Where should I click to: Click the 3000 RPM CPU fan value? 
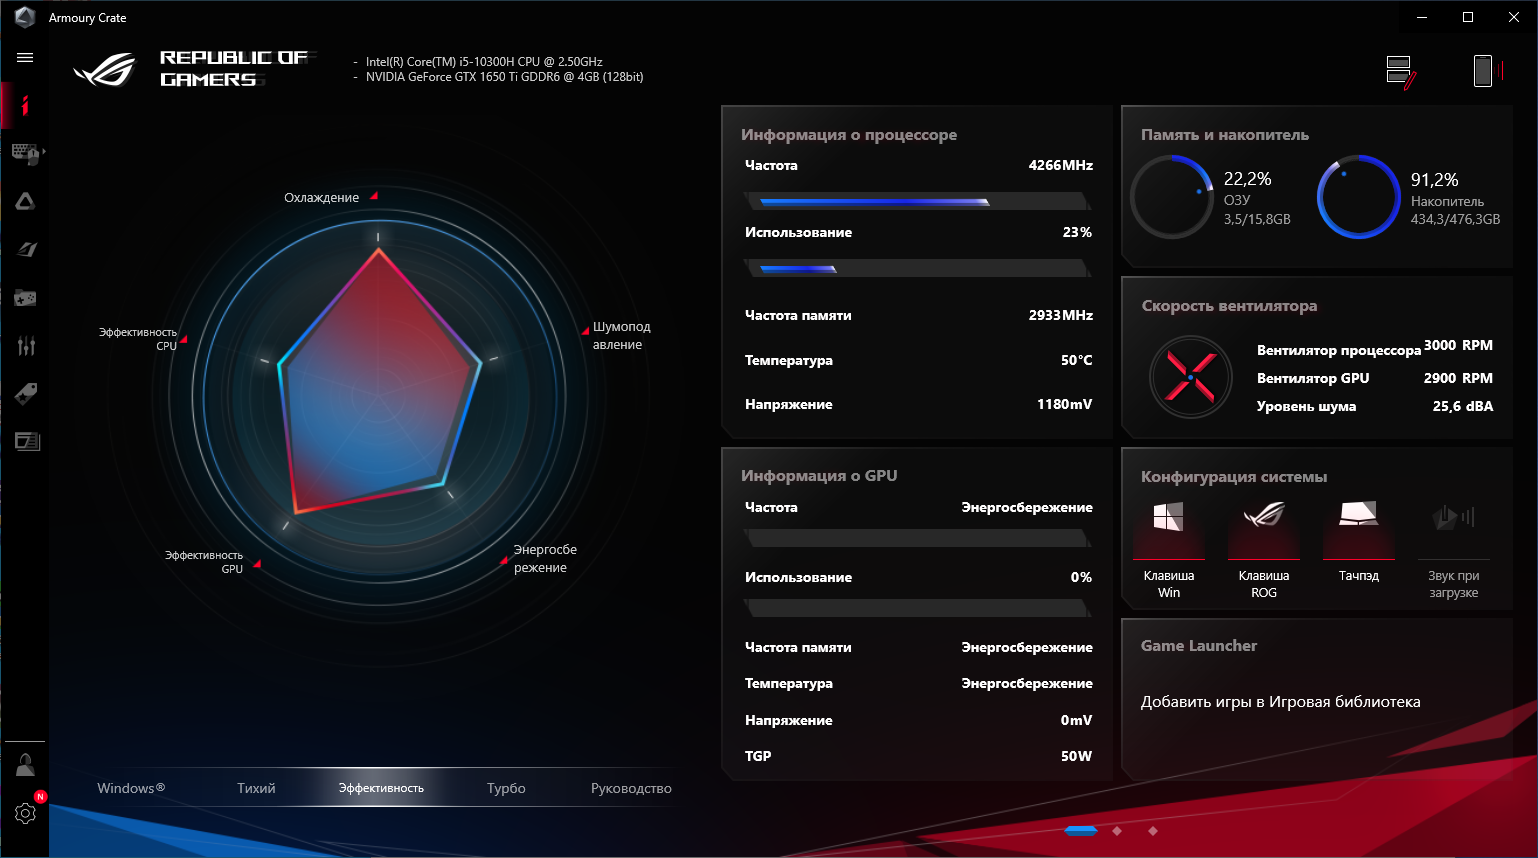coord(1458,345)
